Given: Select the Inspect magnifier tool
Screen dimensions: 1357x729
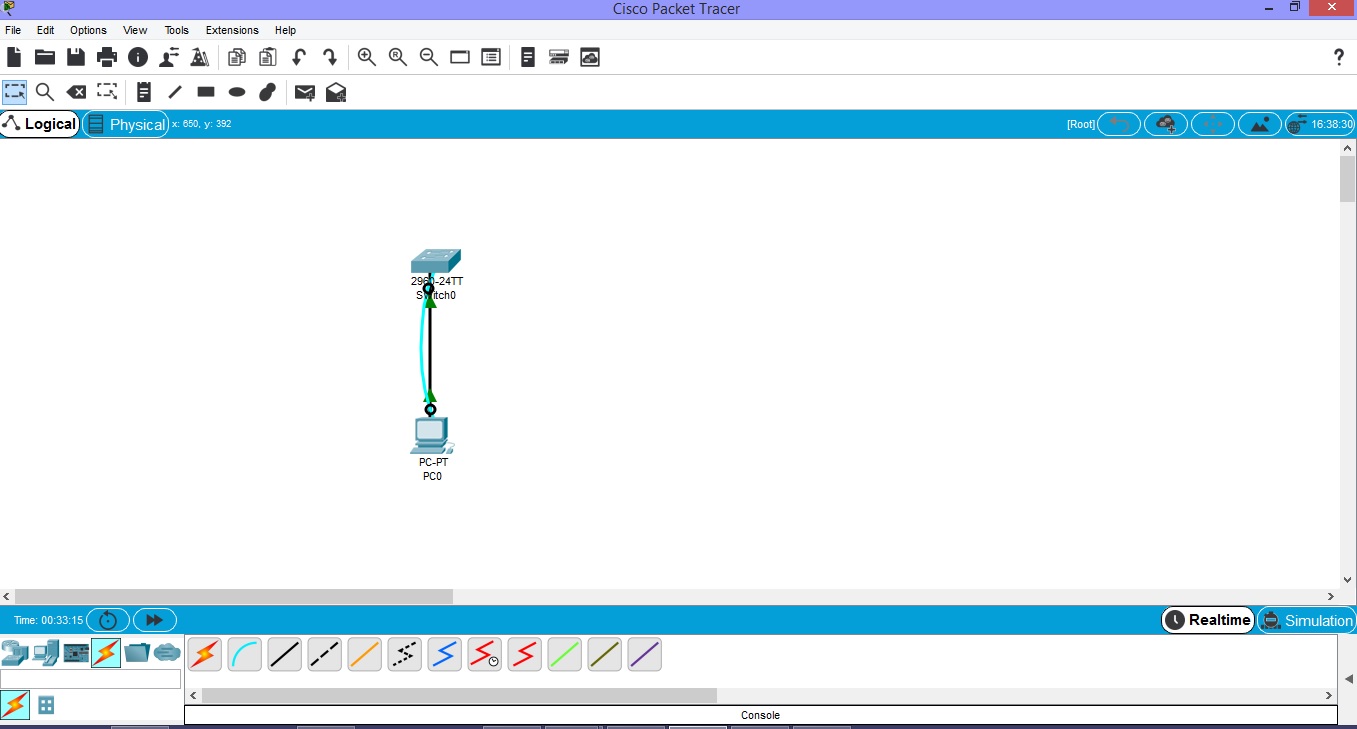Looking at the screenshot, I should (x=45, y=92).
